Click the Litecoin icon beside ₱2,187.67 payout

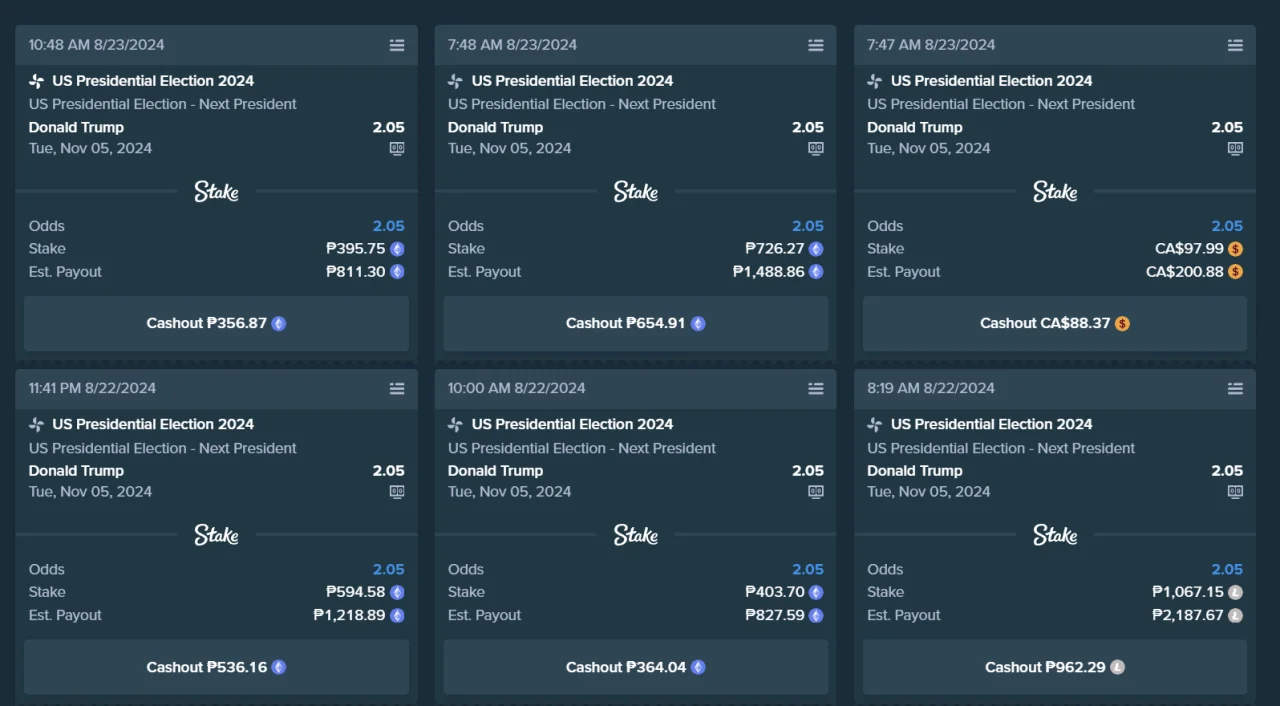[1235, 615]
